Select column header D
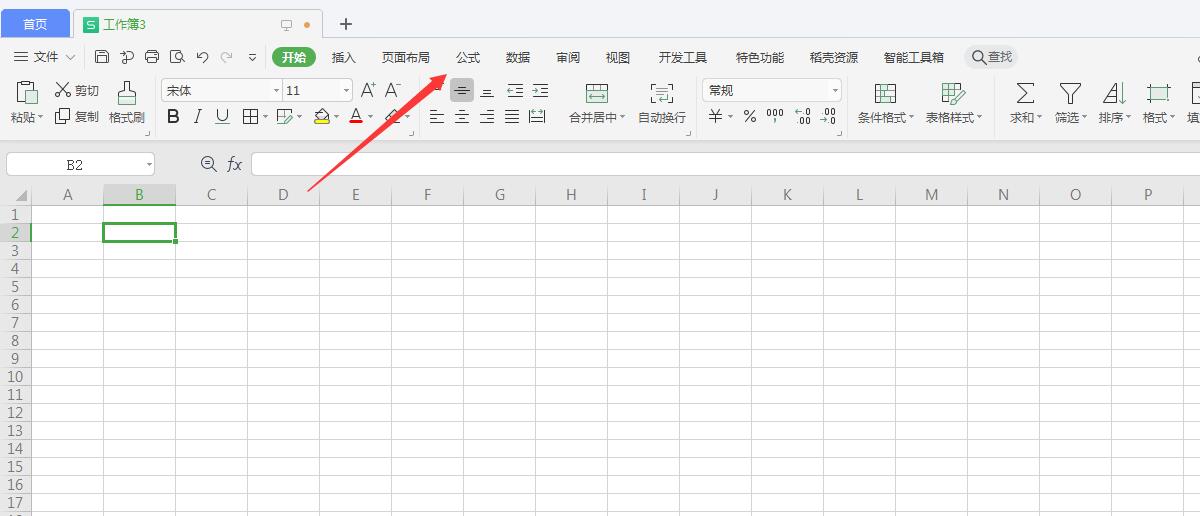This screenshot has height=516, width=1200. point(283,194)
